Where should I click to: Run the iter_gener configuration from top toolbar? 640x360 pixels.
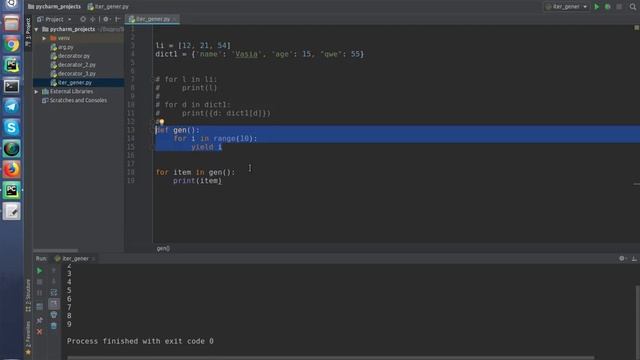point(597,7)
